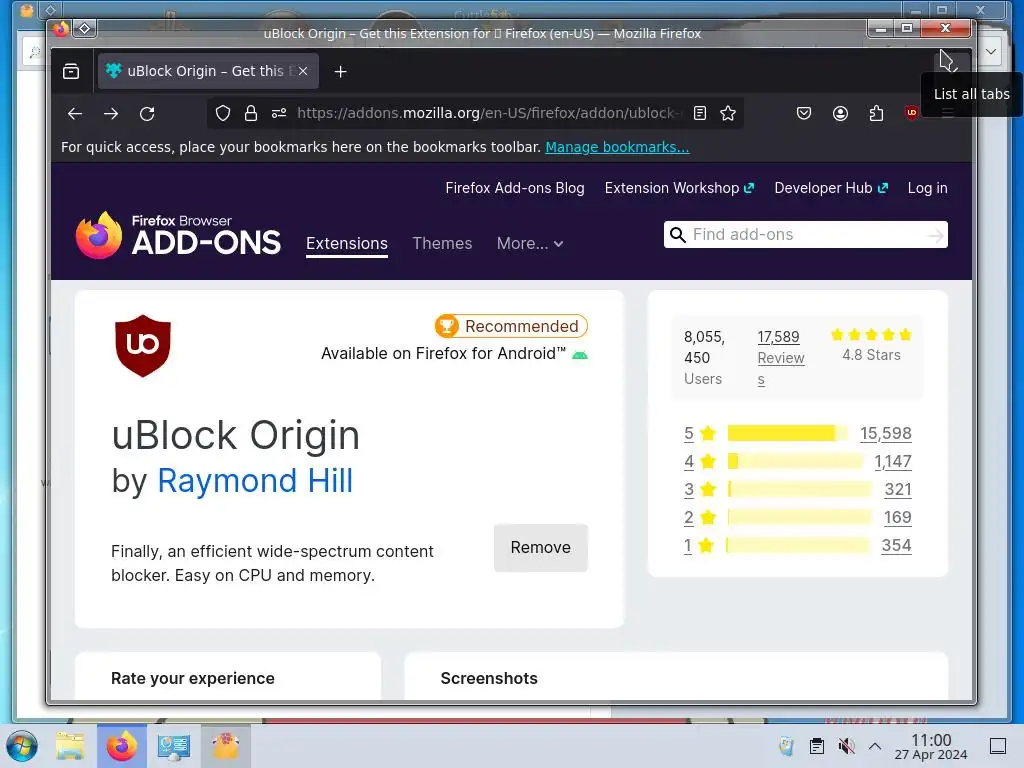This screenshot has height=768, width=1024.
Task: Go back to the previous page
Action: tap(75, 114)
